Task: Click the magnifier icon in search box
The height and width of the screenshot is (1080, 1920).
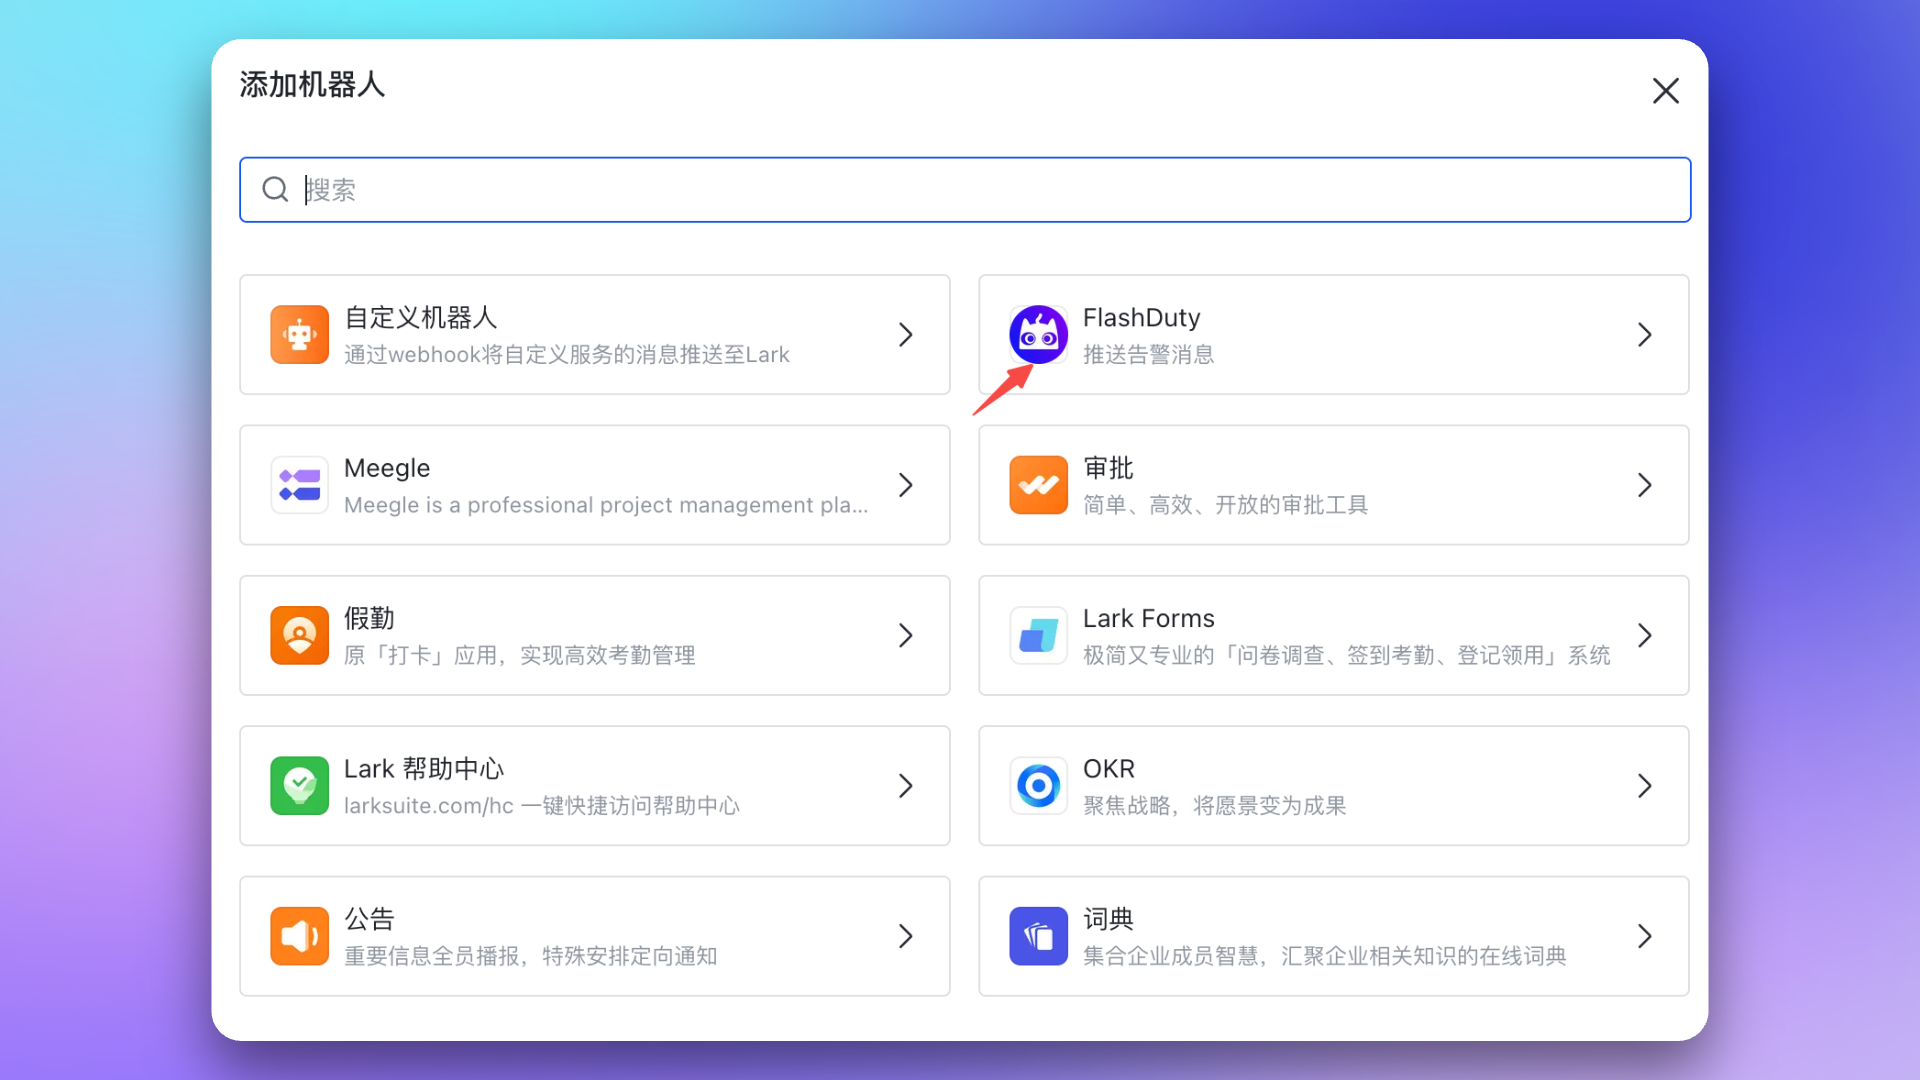Action: (275, 189)
